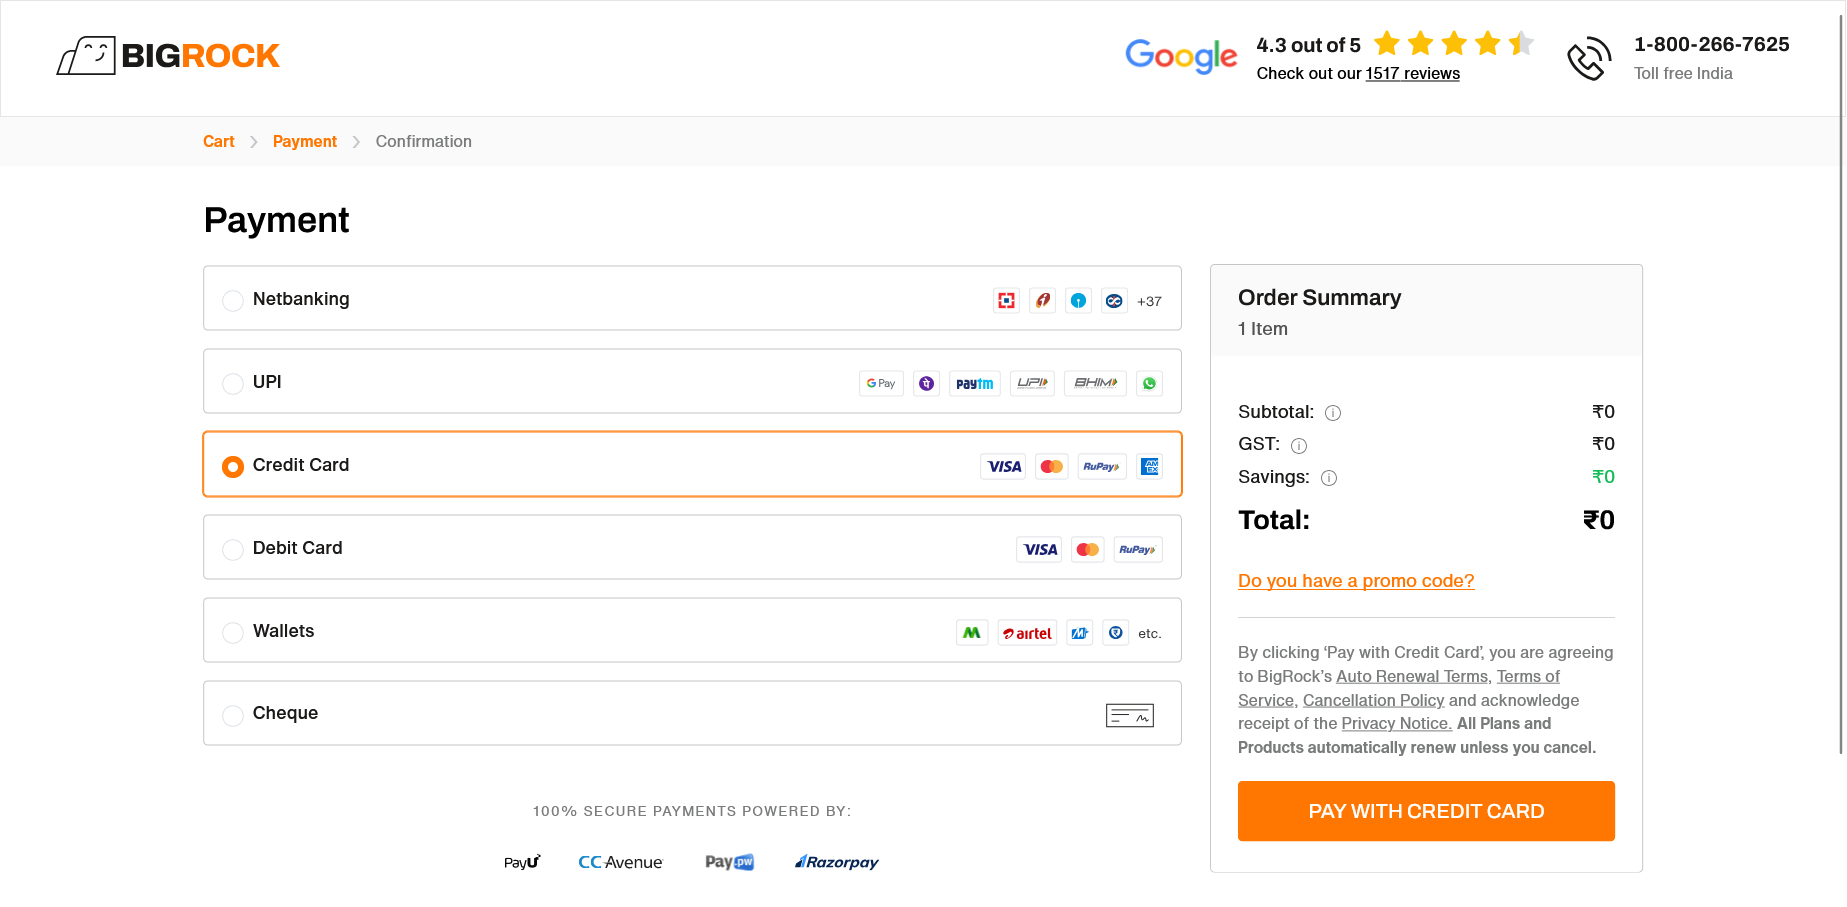Select the UPI radio button

click(x=233, y=384)
